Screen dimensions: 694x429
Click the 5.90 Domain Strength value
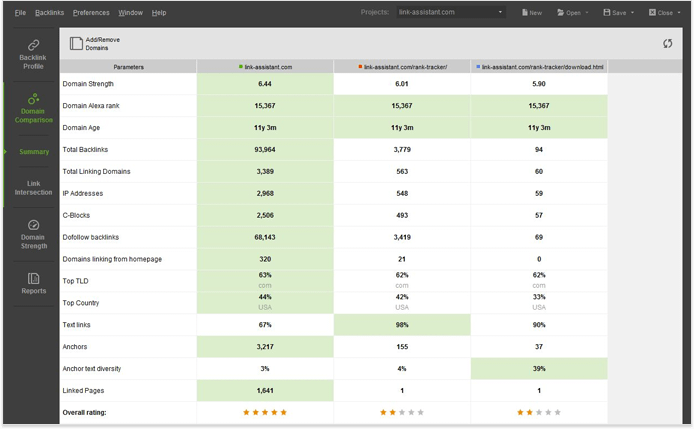coord(539,84)
